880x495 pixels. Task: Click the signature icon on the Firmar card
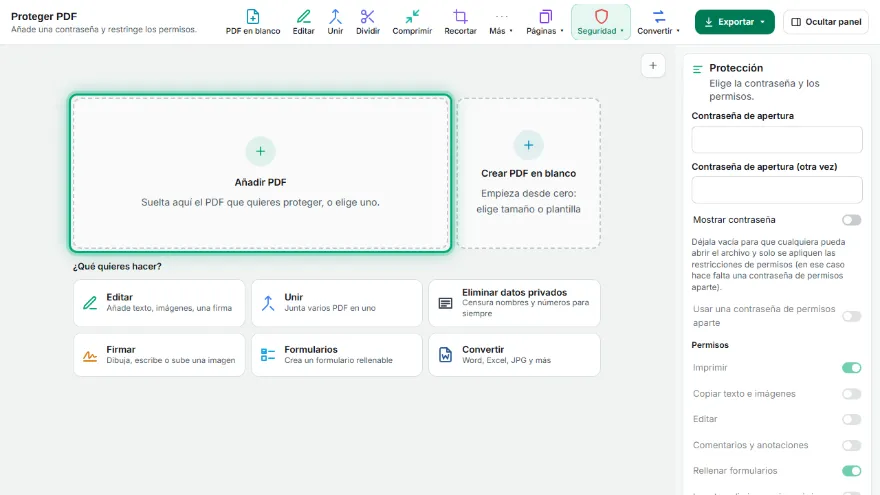click(x=90, y=355)
